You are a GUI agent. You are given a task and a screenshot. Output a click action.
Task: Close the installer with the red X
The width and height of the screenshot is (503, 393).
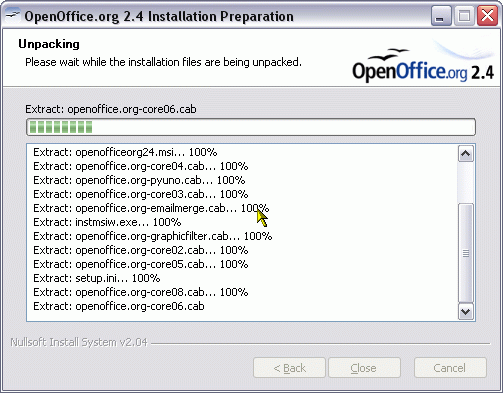click(487, 16)
